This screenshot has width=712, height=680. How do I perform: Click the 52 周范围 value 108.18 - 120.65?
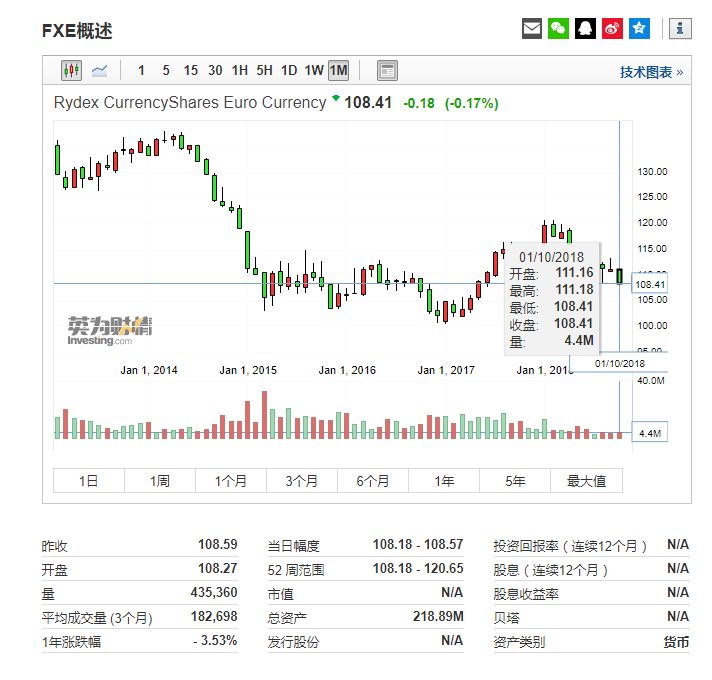(x=418, y=568)
